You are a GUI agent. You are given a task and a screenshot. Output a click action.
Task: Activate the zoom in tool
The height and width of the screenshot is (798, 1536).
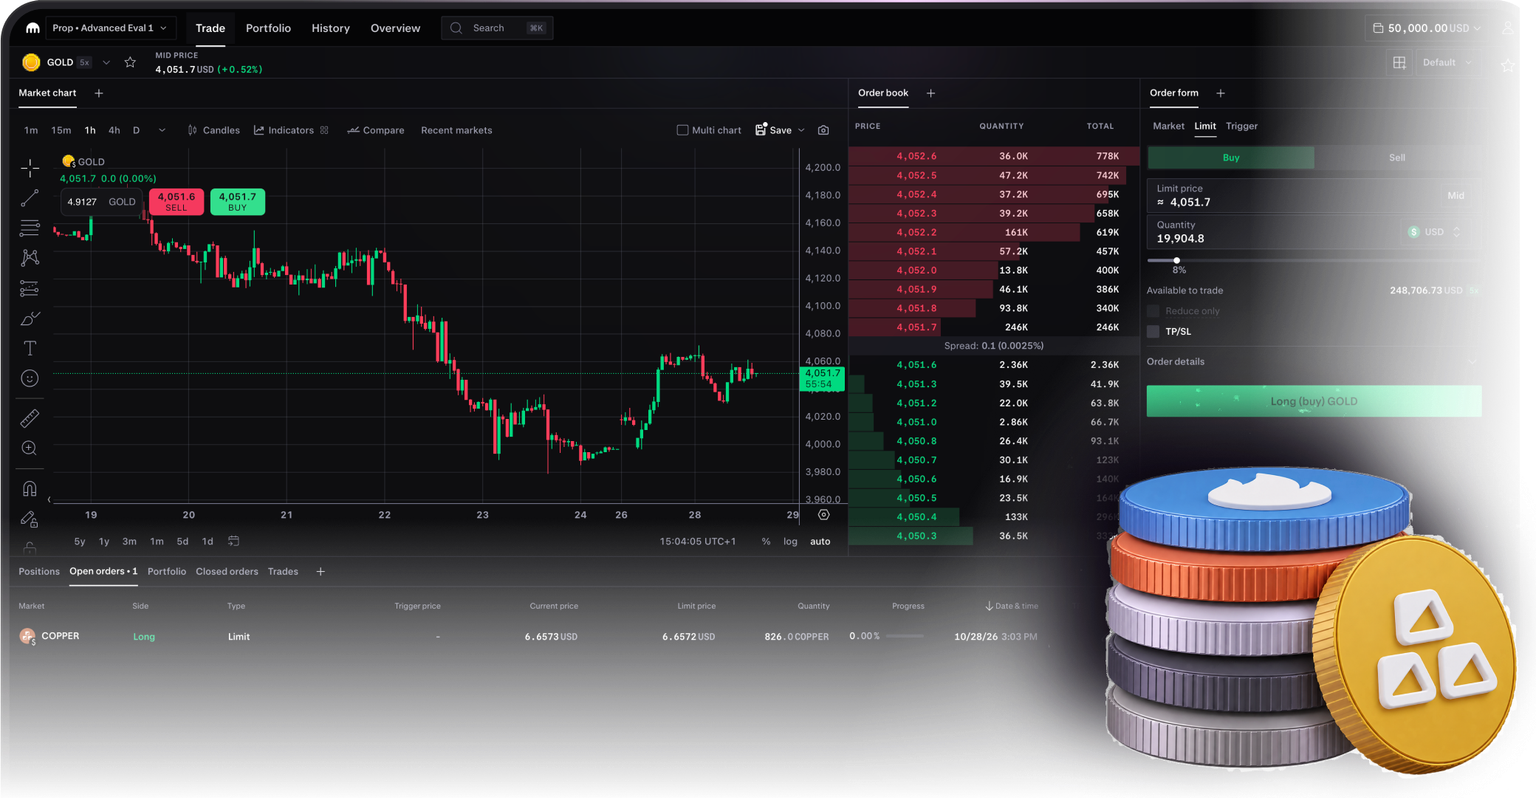(30, 448)
